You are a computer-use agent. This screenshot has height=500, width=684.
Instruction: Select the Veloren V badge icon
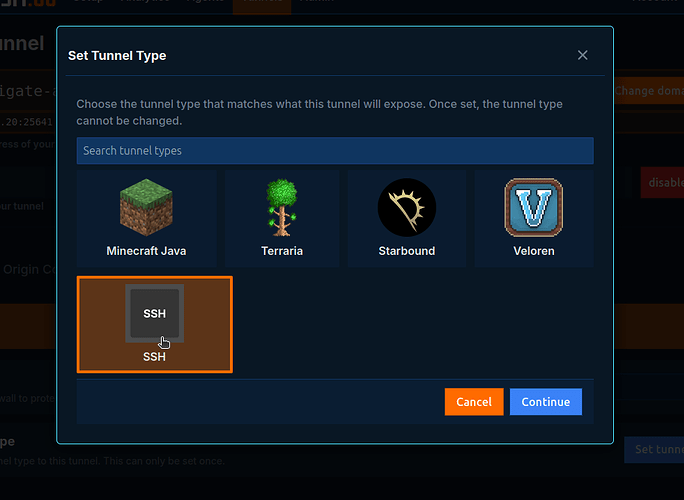(534, 207)
